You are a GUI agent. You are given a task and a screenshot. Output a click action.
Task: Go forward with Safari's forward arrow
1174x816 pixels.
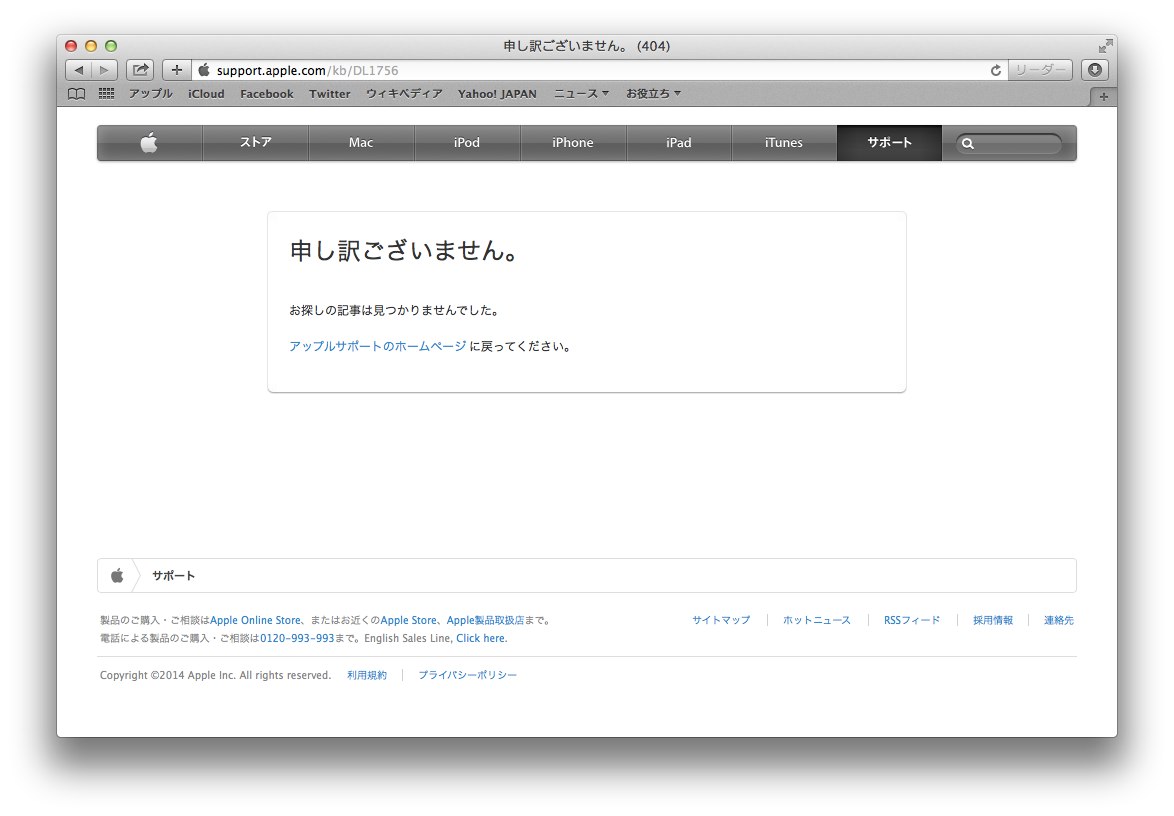[x=104, y=70]
